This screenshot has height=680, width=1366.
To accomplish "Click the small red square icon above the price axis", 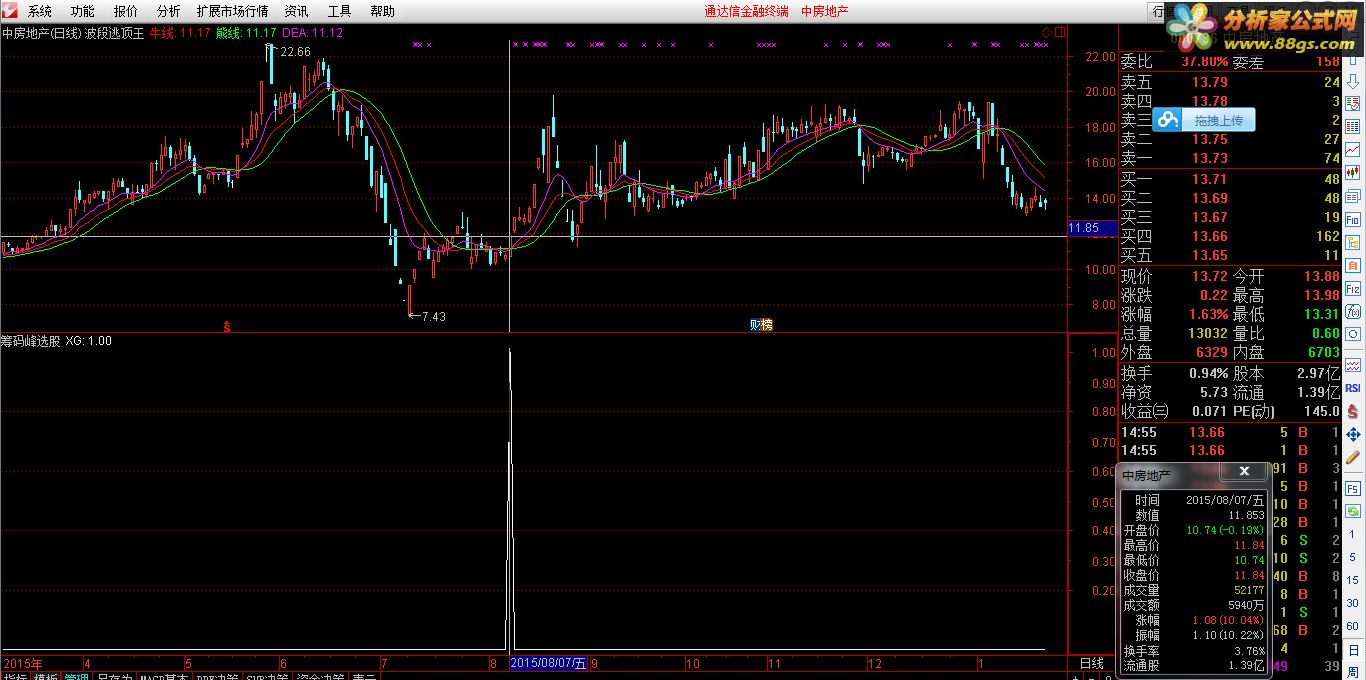I will click(x=1059, y=32).
